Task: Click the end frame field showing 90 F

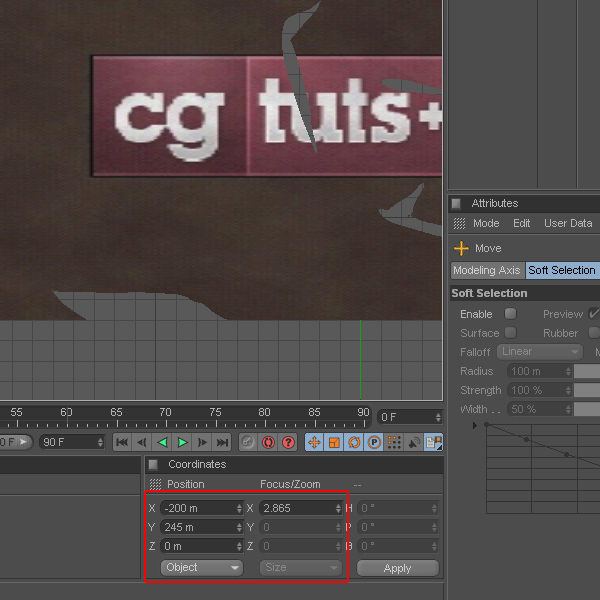Action: click(x=72, y=443)
